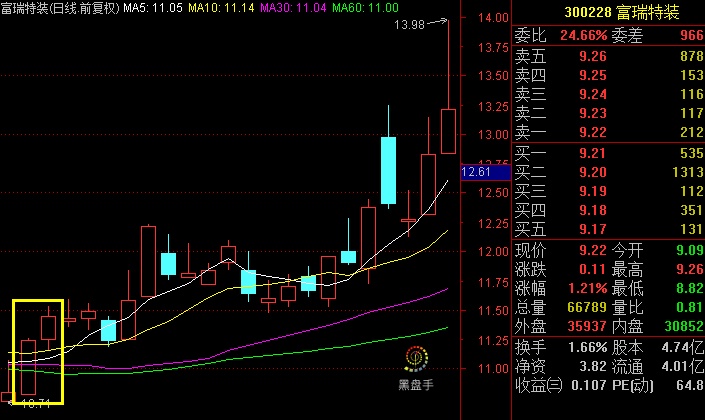Click the 13.98 high price annotation
The image size is (705, 420).
(409, 25)
